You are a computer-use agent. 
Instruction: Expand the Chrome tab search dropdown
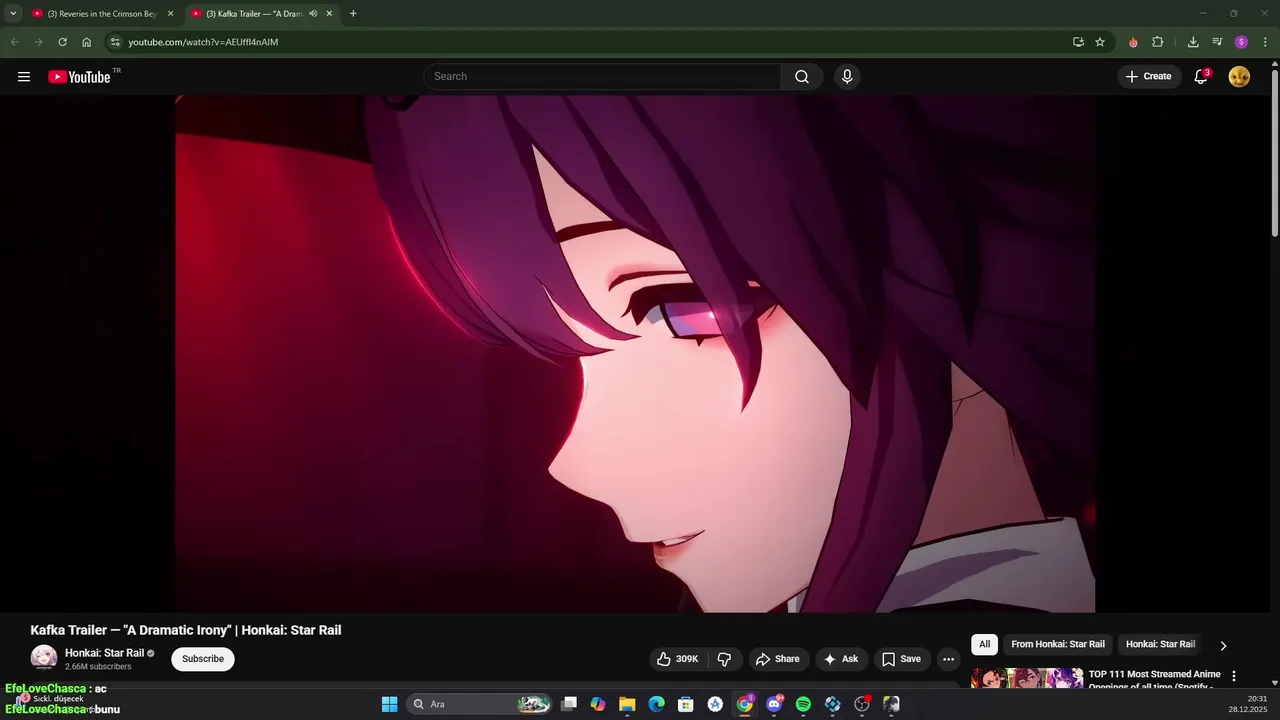(13, 14)
